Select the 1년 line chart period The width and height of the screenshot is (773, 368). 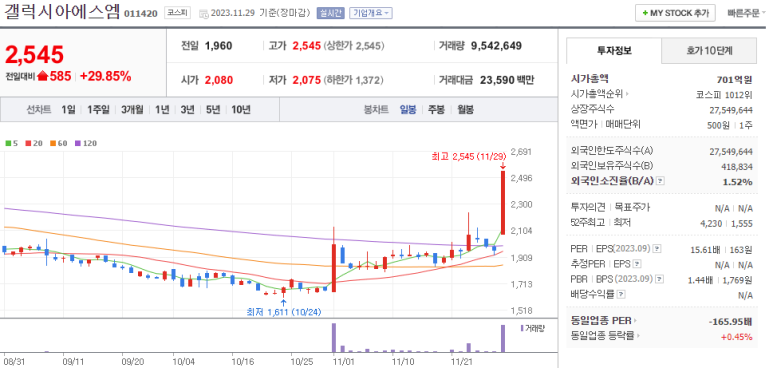click(162, 110)
